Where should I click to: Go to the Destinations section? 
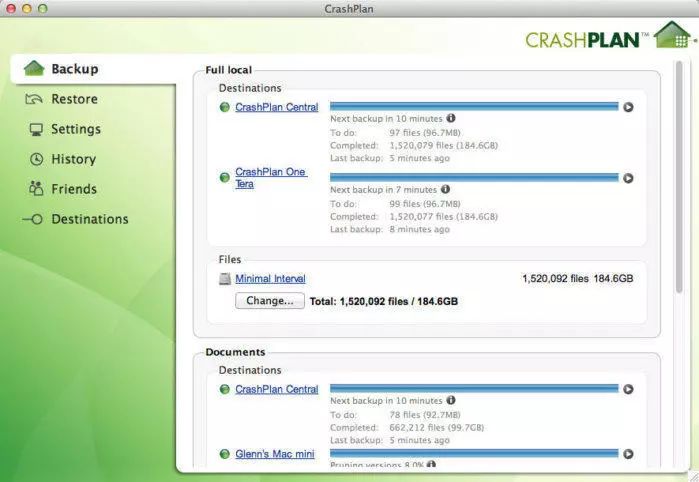point(90,219)
